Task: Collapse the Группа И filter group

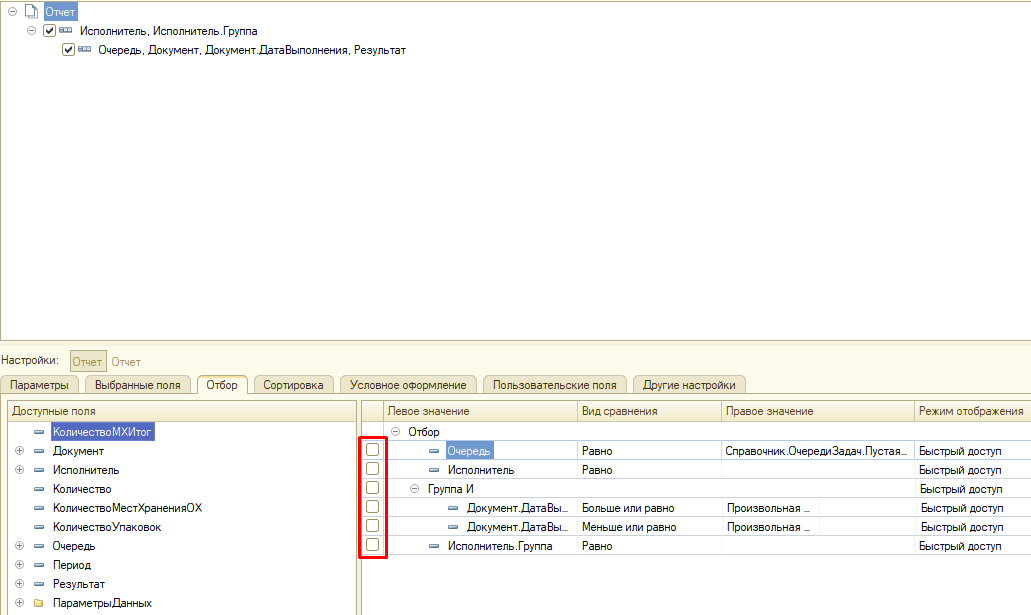Action: [415, 489]
